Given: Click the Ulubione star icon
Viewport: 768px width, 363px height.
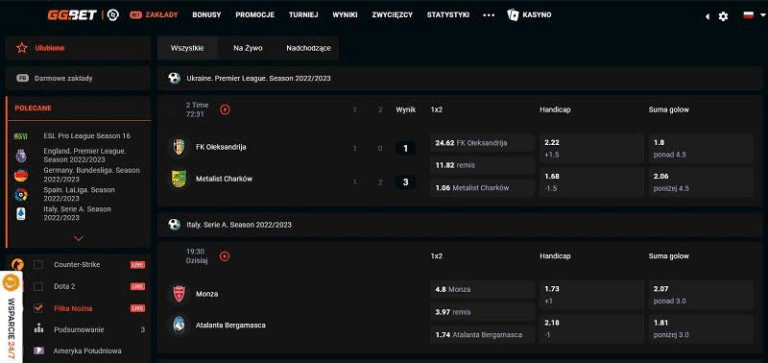Looking at the screenshot, I should [x=22, y=48].
